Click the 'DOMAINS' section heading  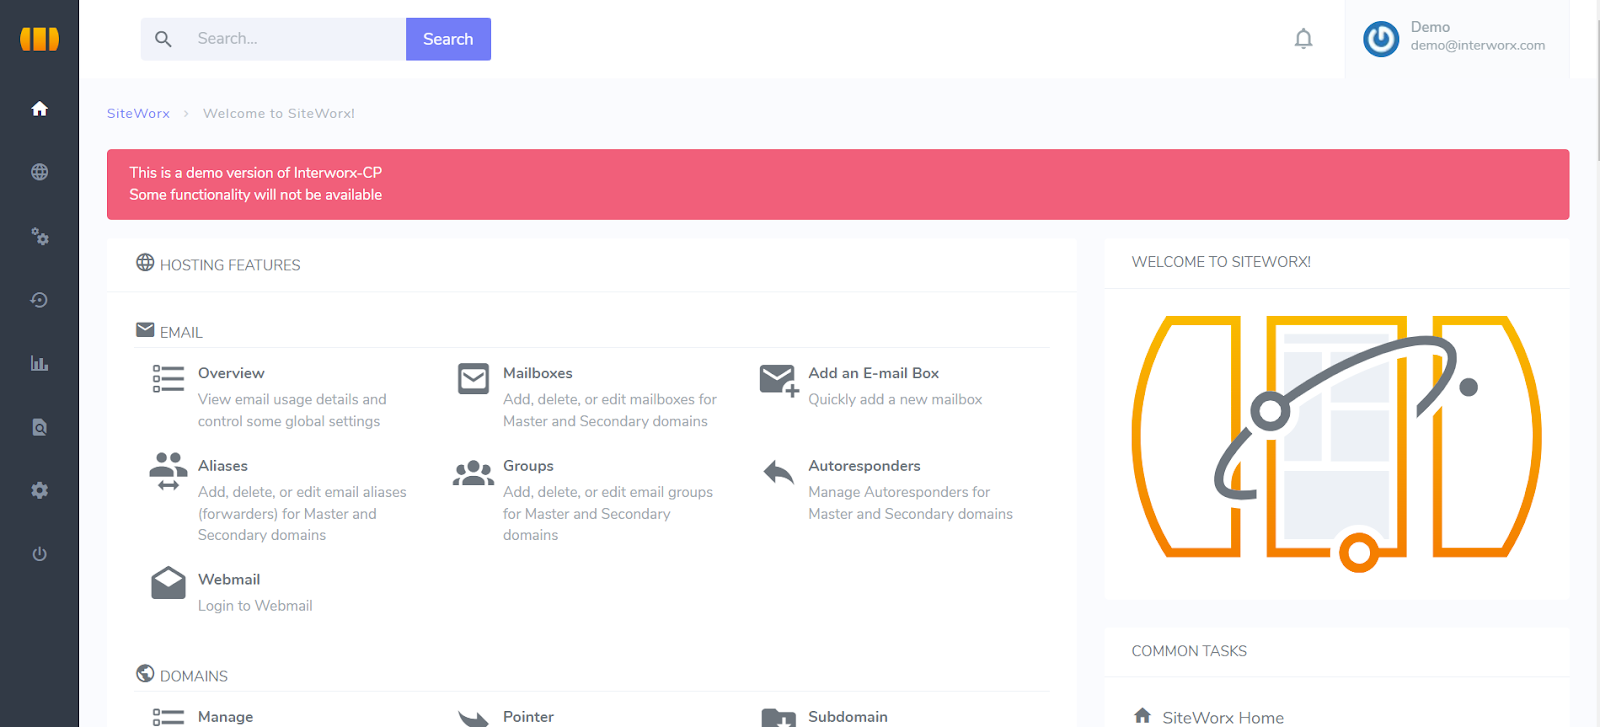click(194, 676)
